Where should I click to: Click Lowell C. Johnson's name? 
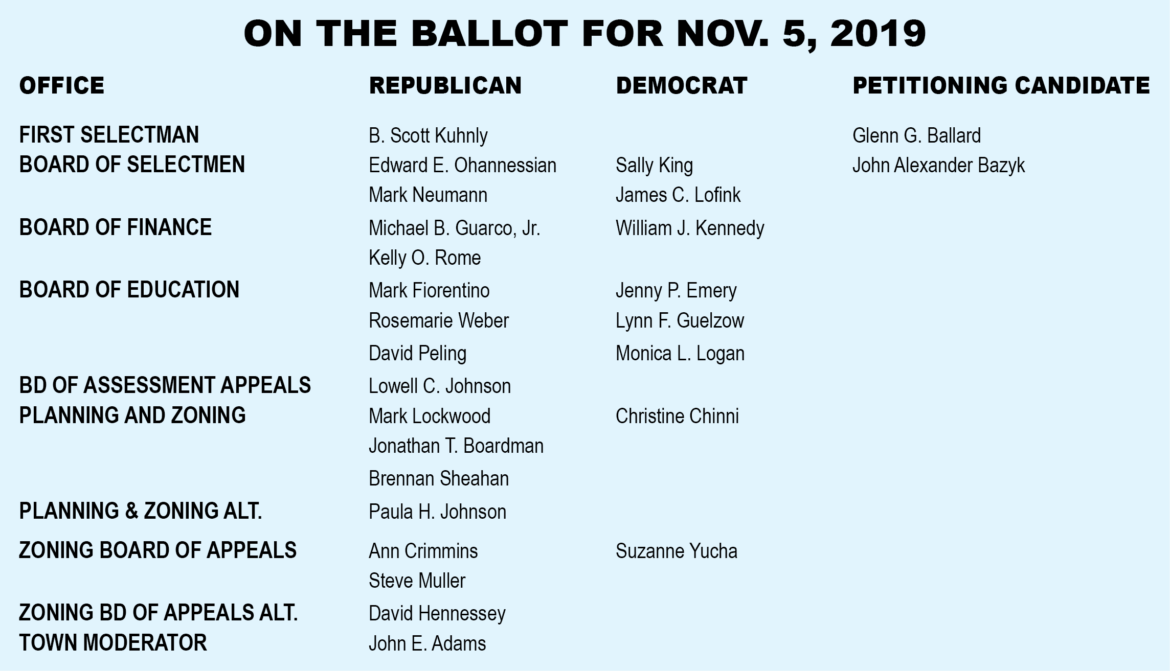439,386
